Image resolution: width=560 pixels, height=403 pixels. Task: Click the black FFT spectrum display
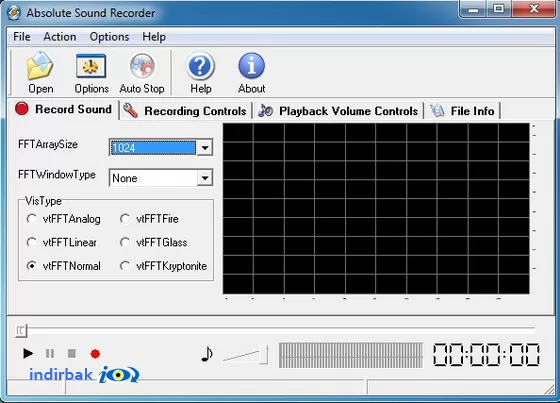coord(376,208)
